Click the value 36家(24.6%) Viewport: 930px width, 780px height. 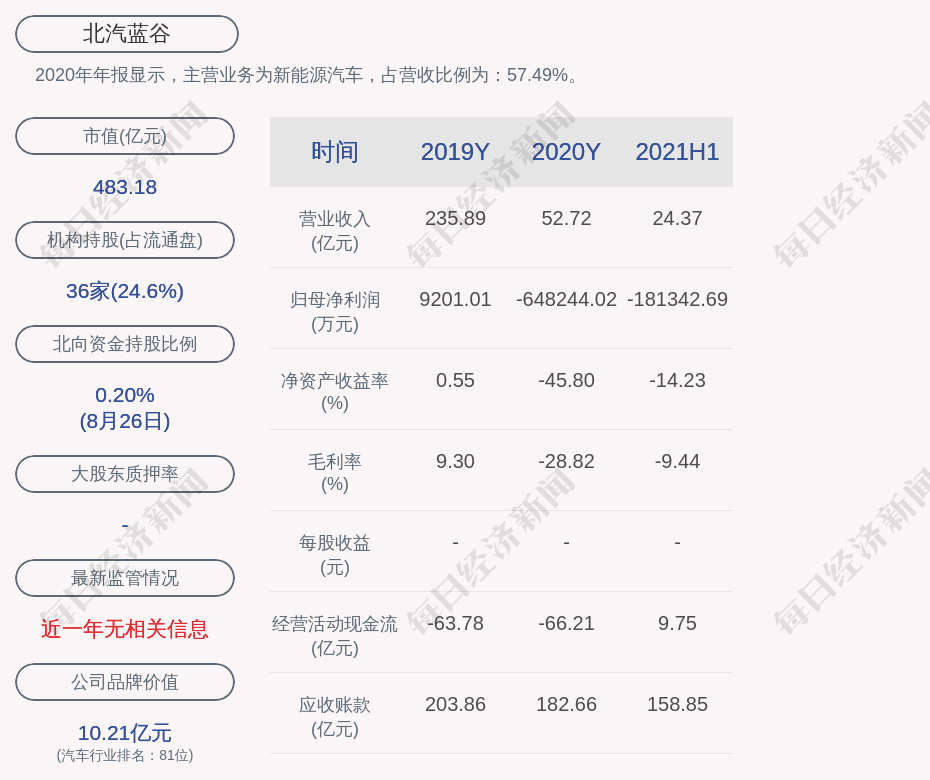coord(125,291)
